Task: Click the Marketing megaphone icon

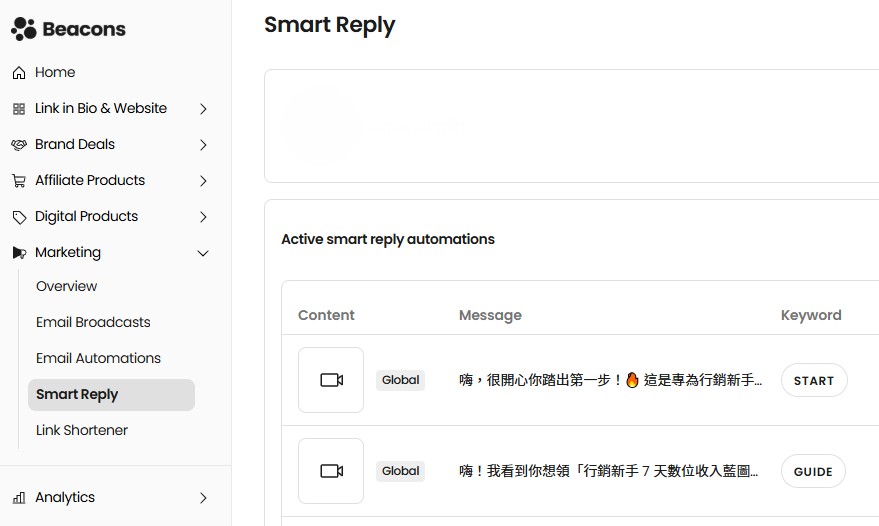Action: 19,253
